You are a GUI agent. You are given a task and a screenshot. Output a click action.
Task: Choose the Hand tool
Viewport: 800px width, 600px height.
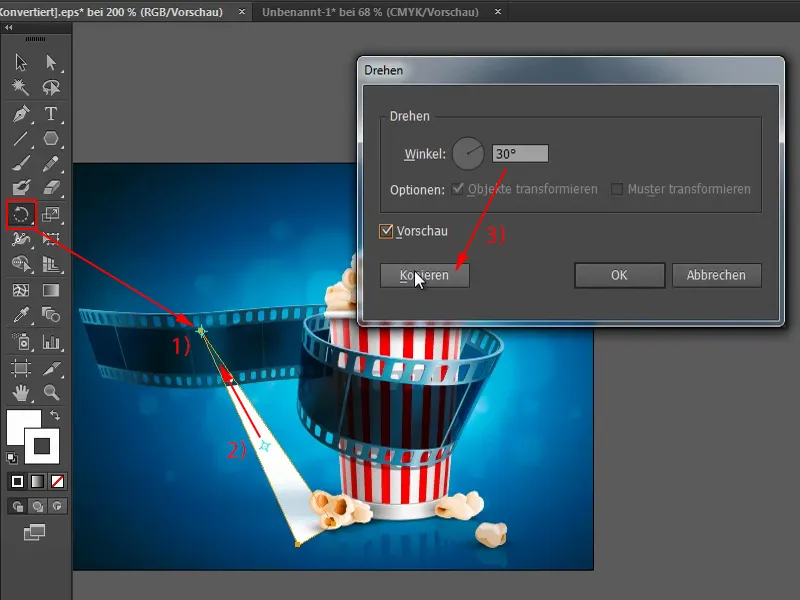pos(21,392)
